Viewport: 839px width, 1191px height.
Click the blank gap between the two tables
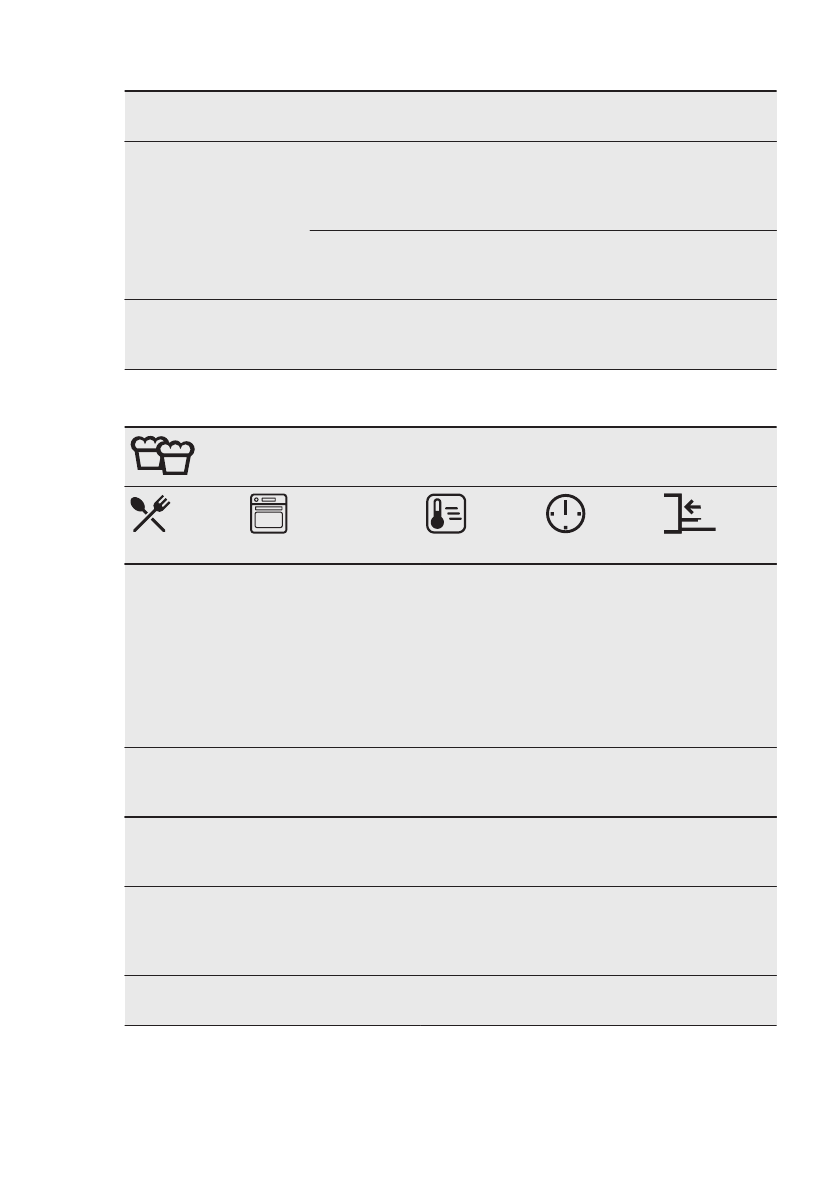click(x=450, y=398)
